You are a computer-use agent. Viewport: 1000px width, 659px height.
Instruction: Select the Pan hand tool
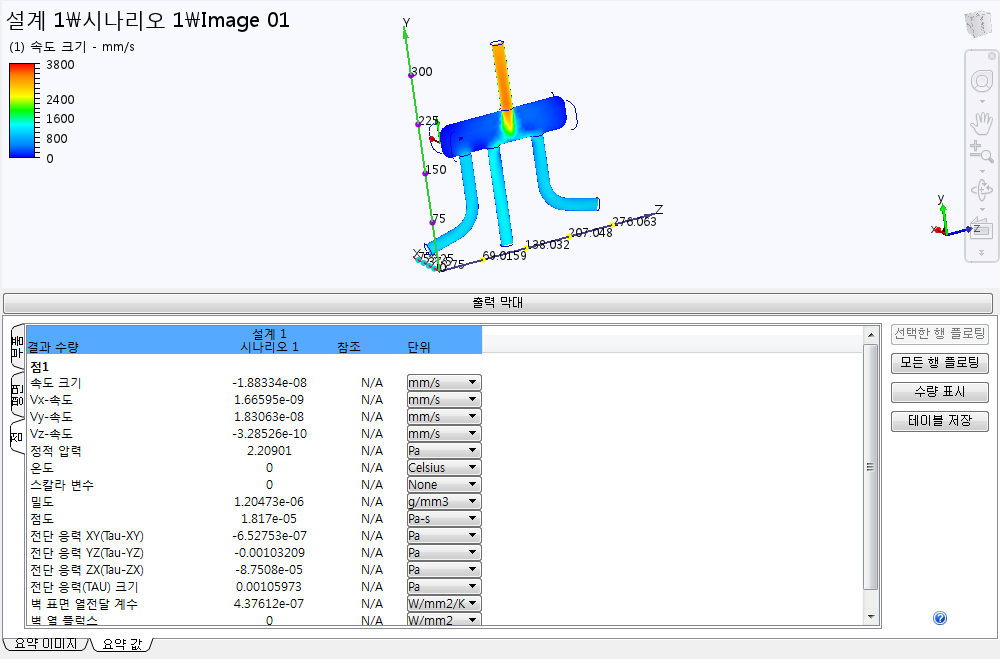click(982, 123)
